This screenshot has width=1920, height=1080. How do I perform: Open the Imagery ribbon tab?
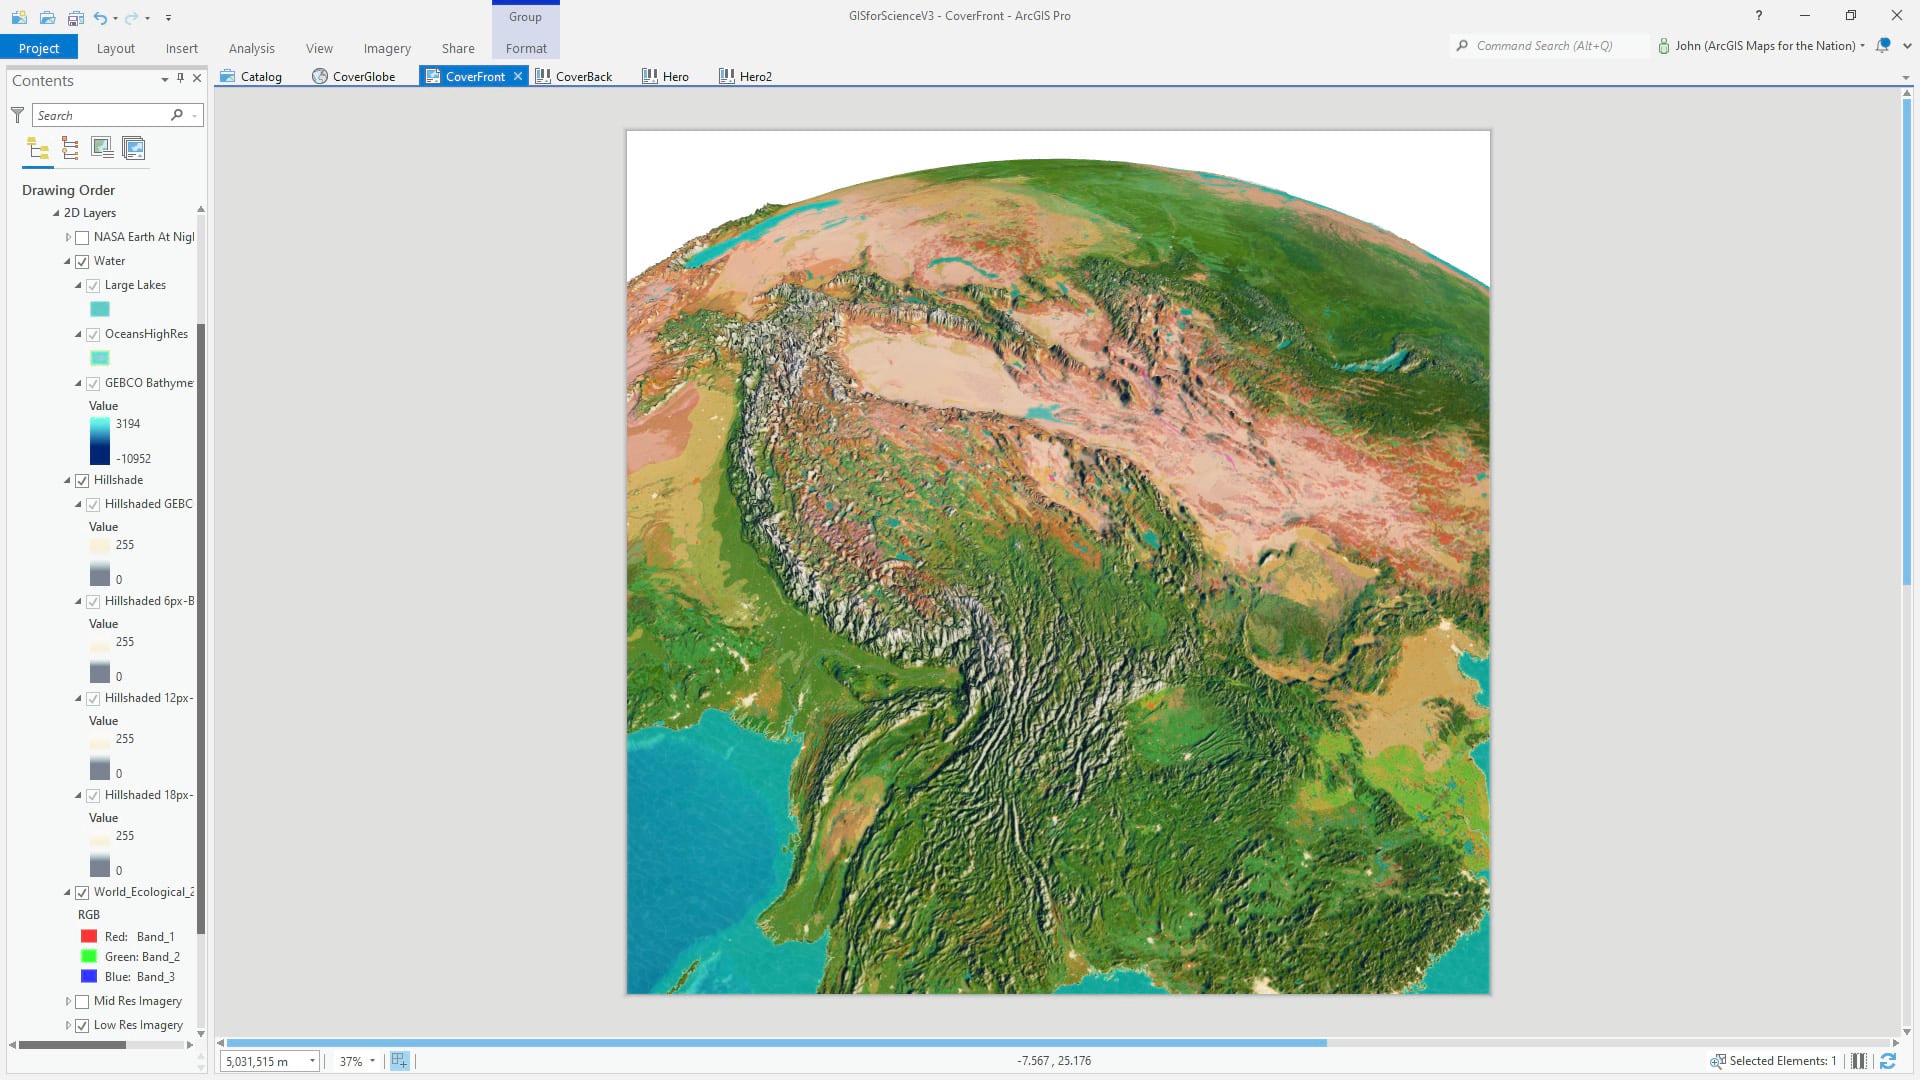[x=387, y=48]
